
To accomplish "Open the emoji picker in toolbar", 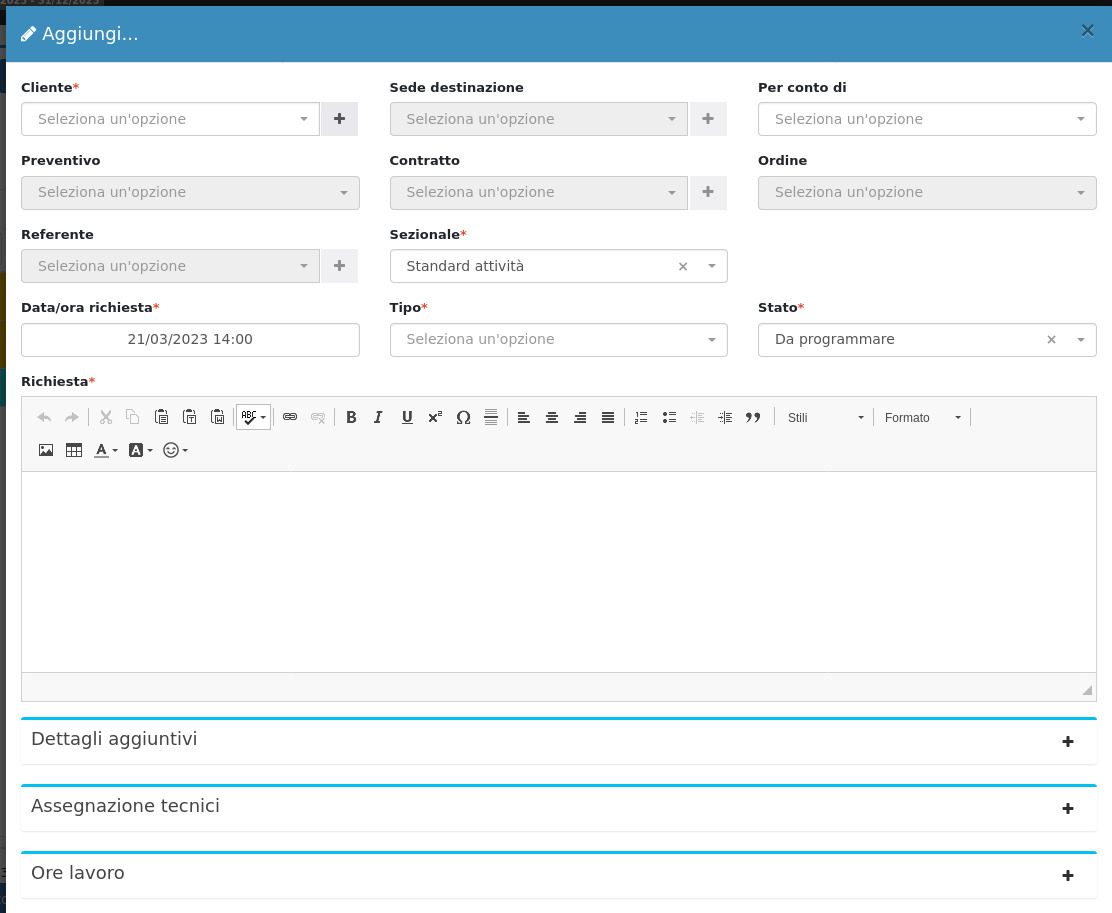I will click(x=175, y=450).
